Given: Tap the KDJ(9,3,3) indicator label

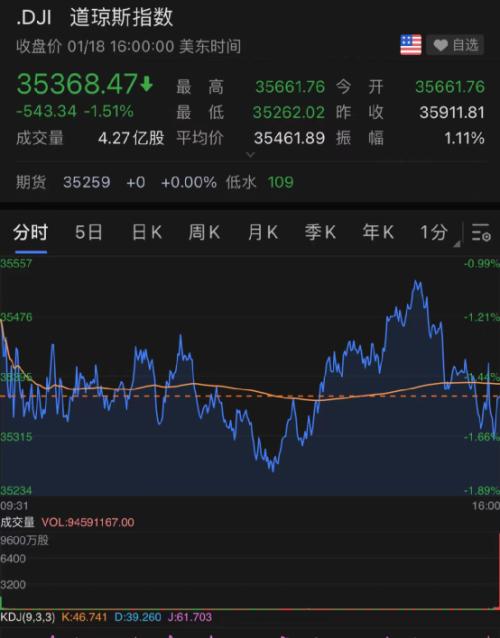Looking at the screenshot, I should coord(27,617).
